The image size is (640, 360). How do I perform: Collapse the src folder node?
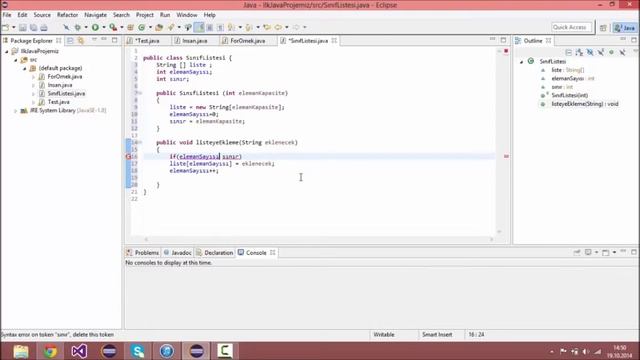point(16,60)
